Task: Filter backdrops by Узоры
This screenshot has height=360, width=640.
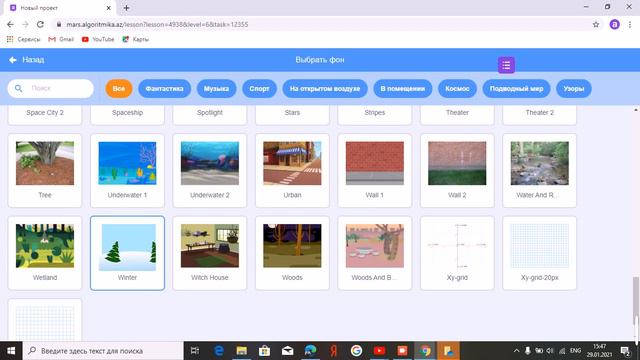Action: (x=574, y=89)
